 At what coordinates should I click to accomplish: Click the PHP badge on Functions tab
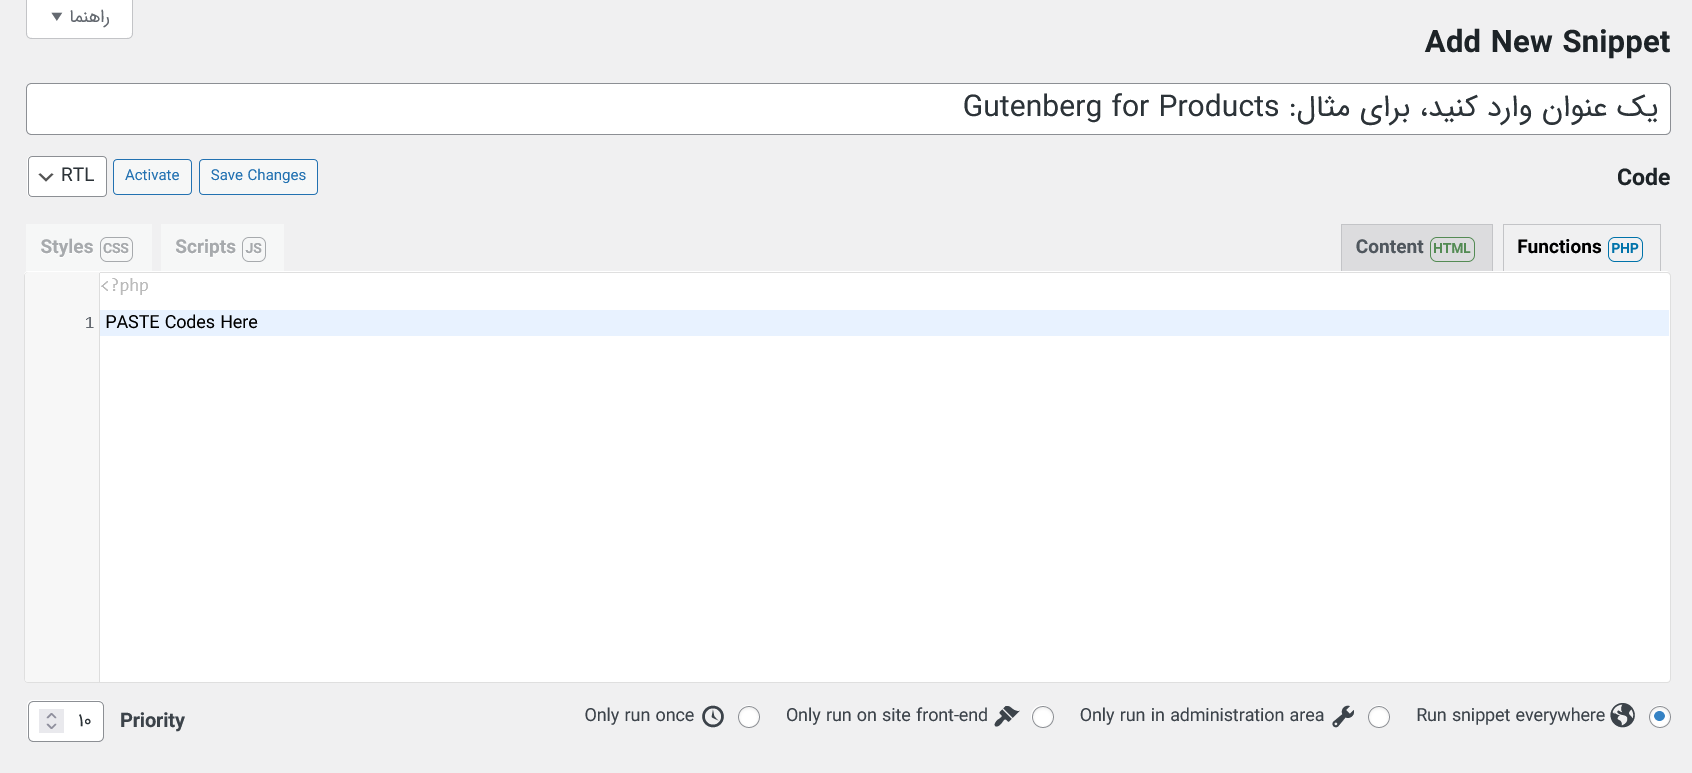click(1625, 248)
